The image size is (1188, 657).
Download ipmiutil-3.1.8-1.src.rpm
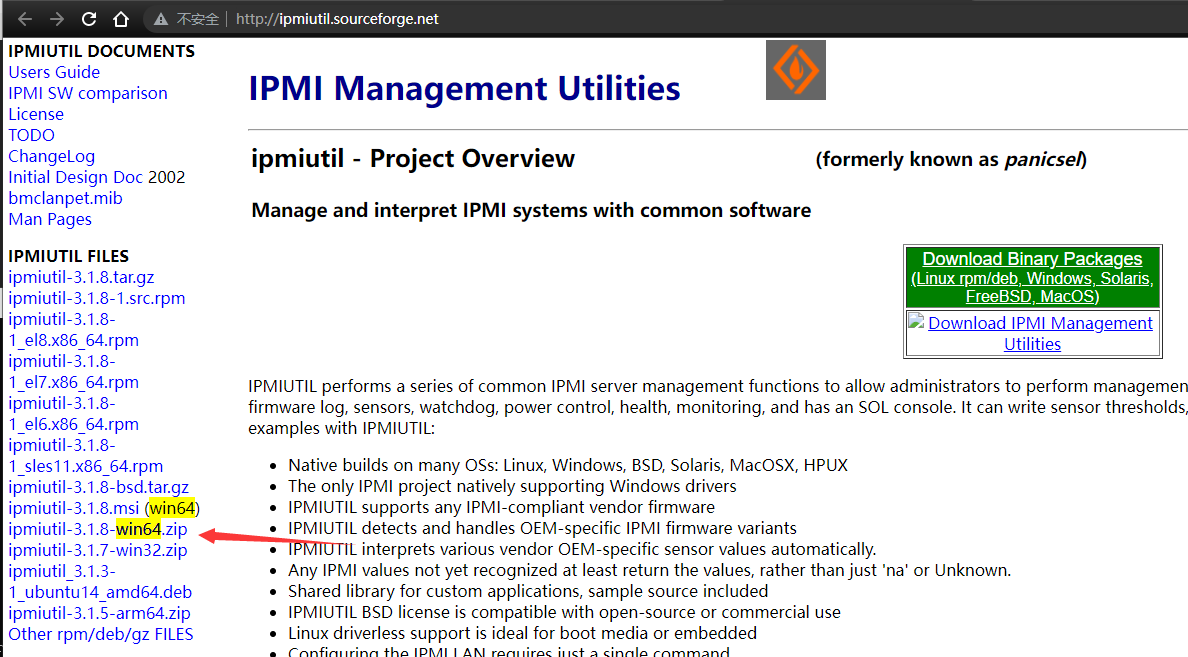(96, 299)
